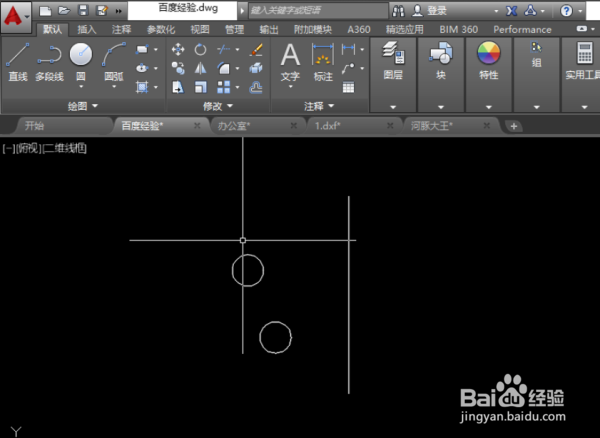Activate the Rotate tool icon
Screen dimensions: 600x438
click(200, 49)
